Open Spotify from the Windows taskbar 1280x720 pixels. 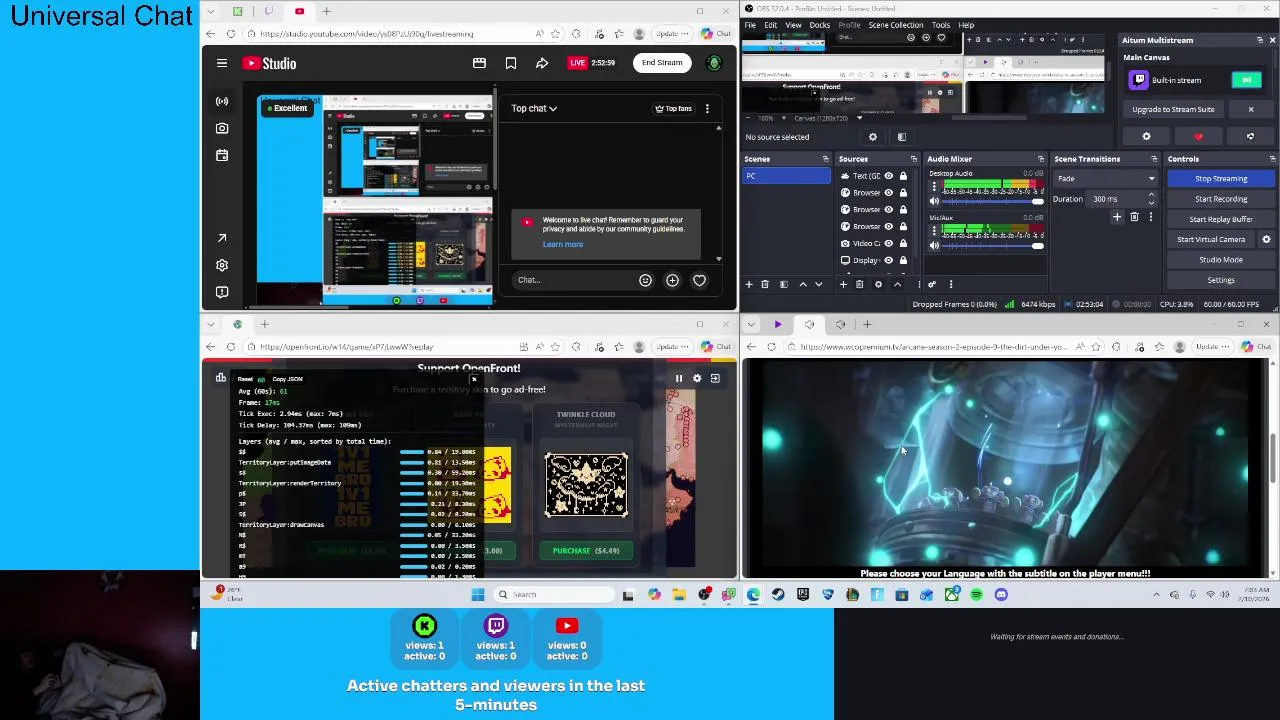(x=976, y=595)
